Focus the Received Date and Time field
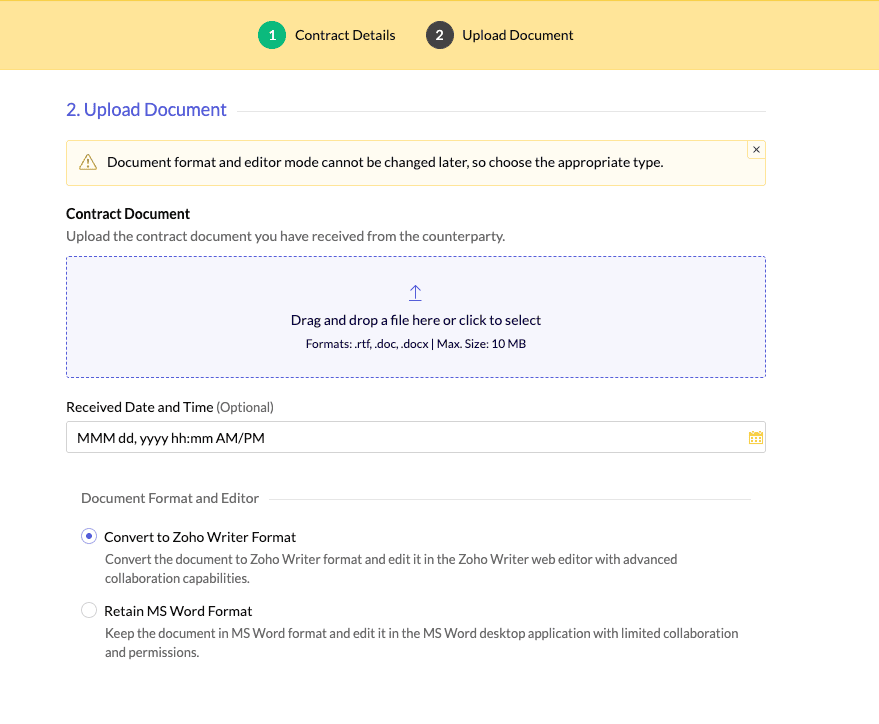 [415, 437]
